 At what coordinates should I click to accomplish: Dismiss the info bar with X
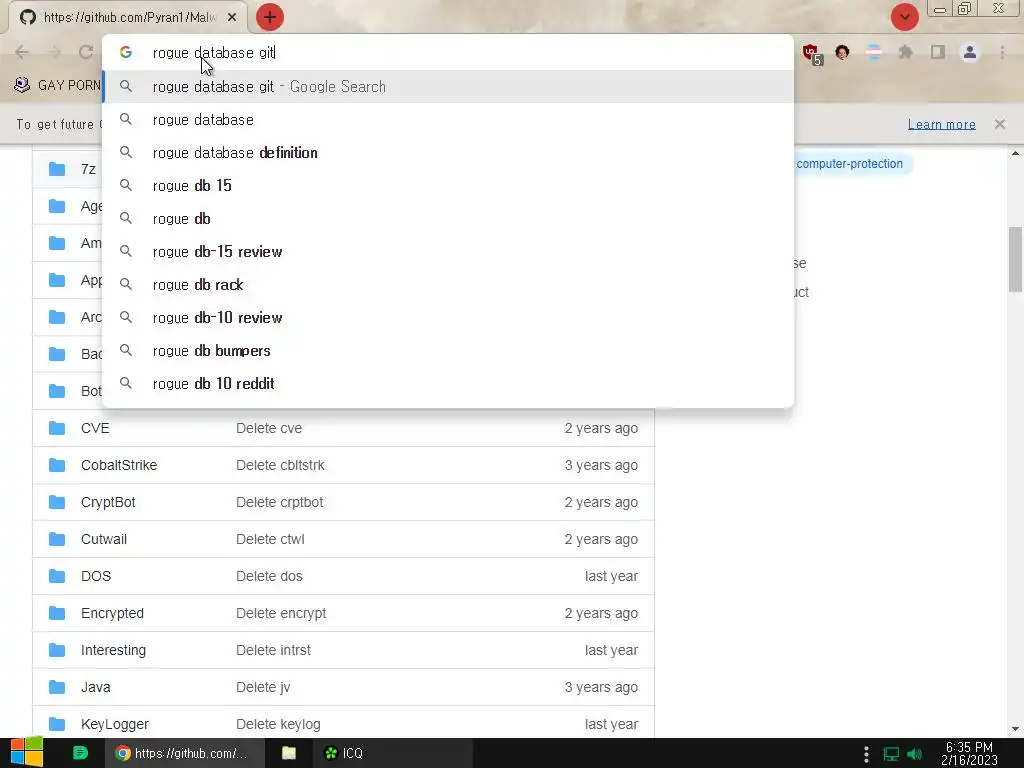999,124
